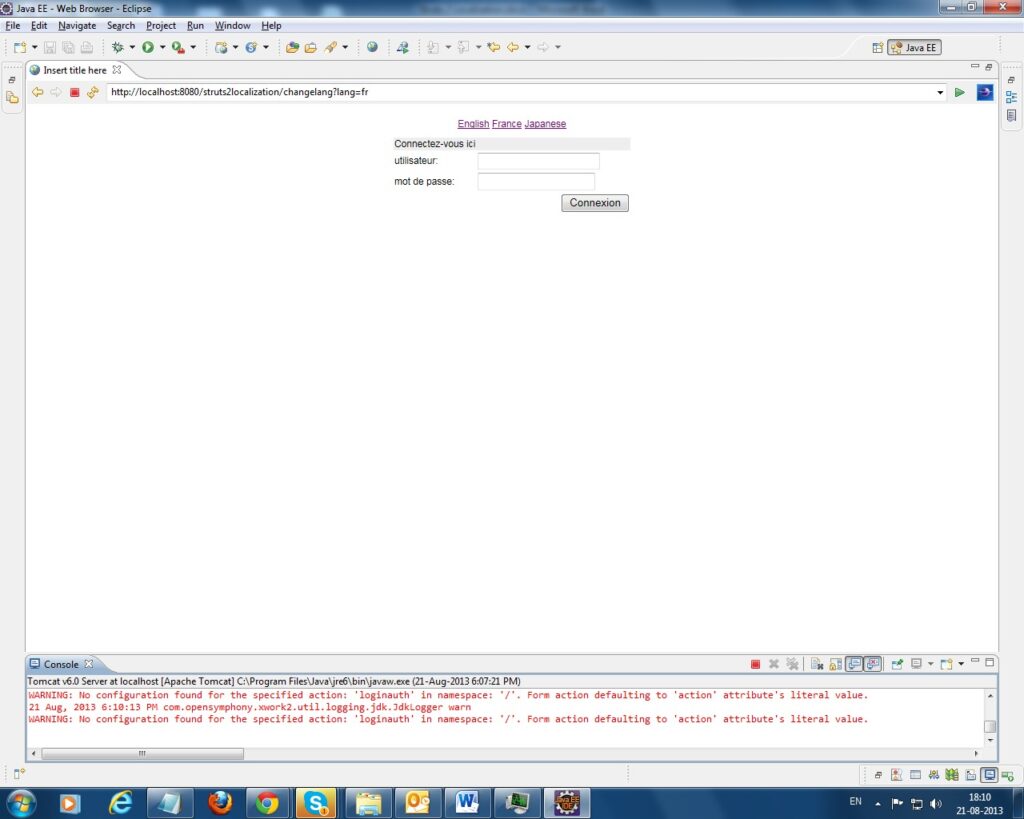Refresh the internal web browser page
Image resolution: width=1024 pixels, height=819 pixels.
[x=92, y=92]
